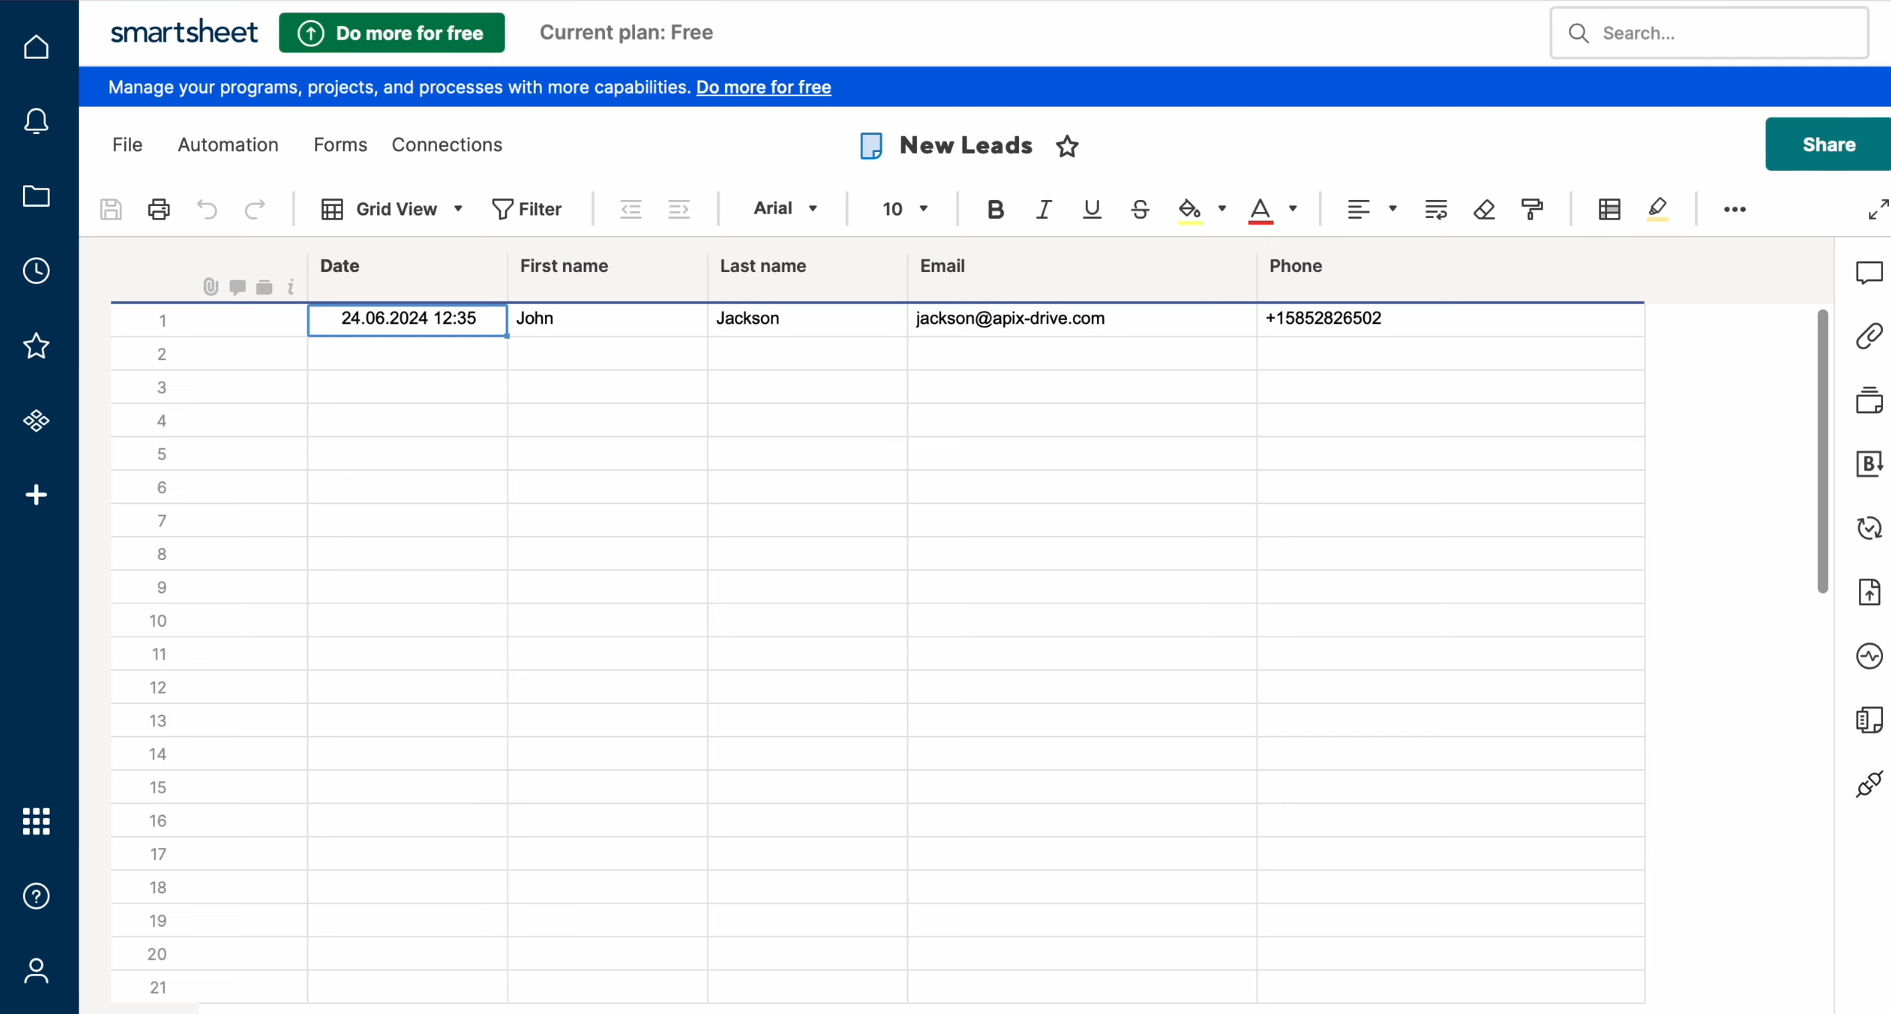The image size is (1891, 1014).
Task: Switch to the Forms tab
Action: (340, 145)
